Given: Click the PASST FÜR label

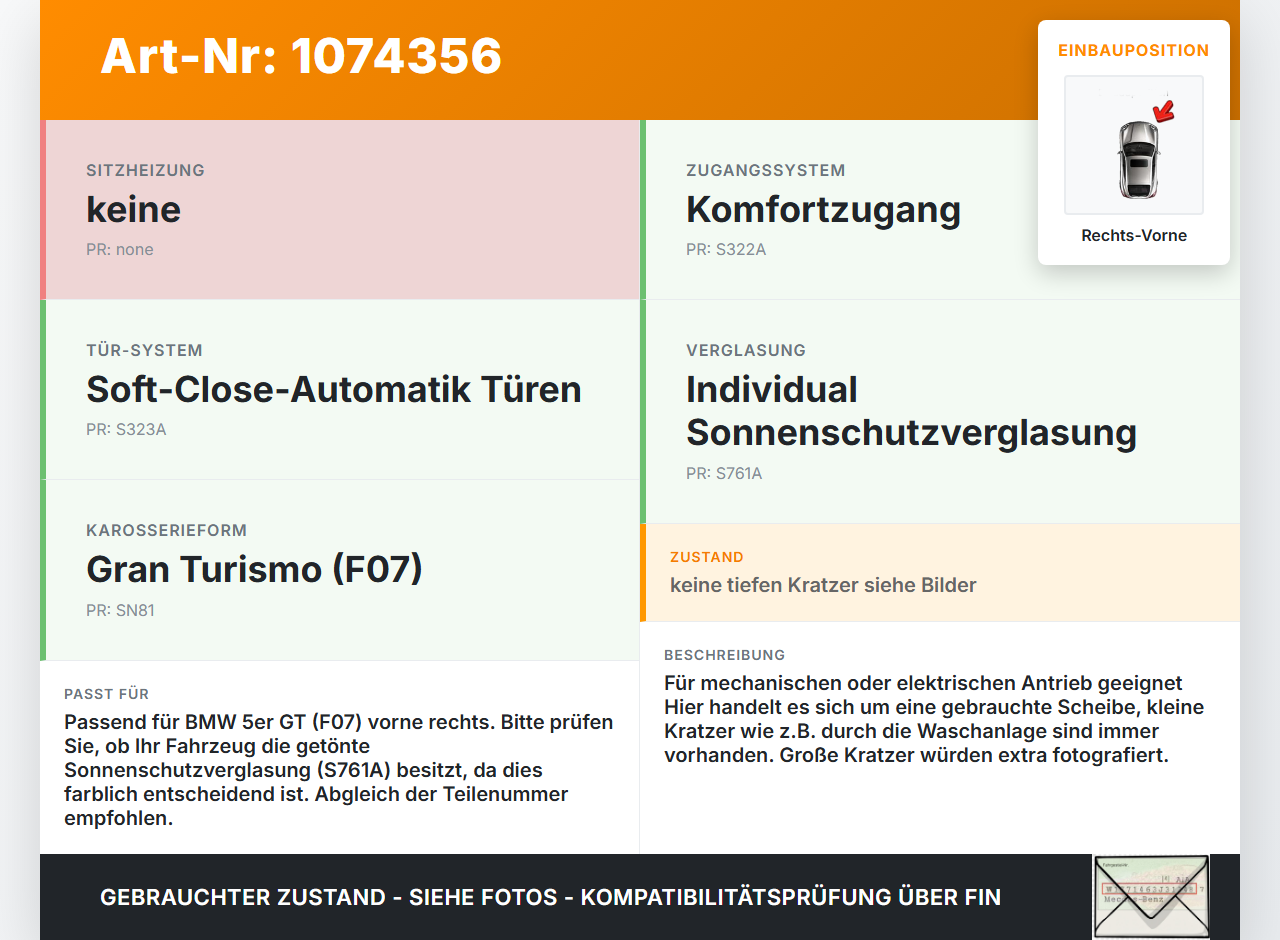Looking at the screenshot, I should pos(107,694).
